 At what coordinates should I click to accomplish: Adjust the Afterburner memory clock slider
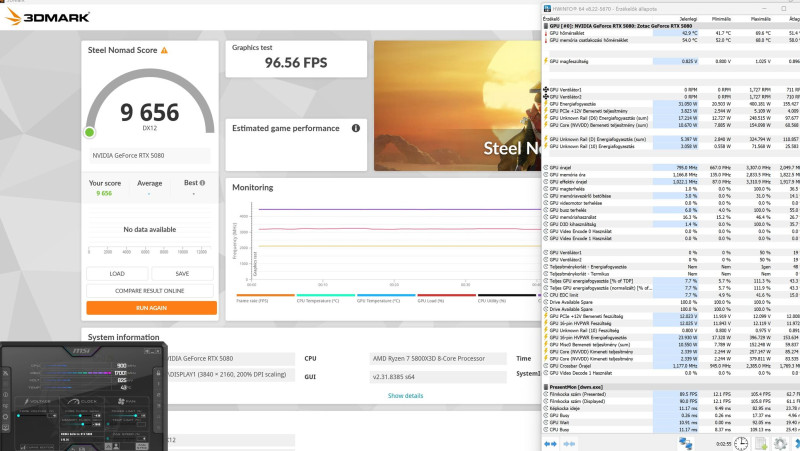coord(78,424)
